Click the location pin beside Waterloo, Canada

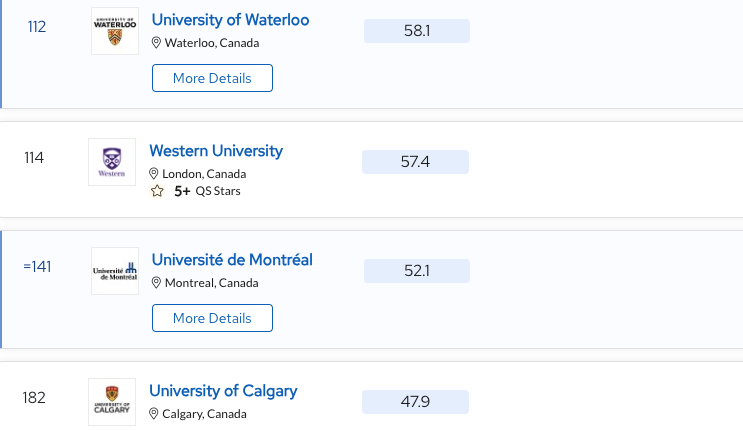click(x=156, y=43)
